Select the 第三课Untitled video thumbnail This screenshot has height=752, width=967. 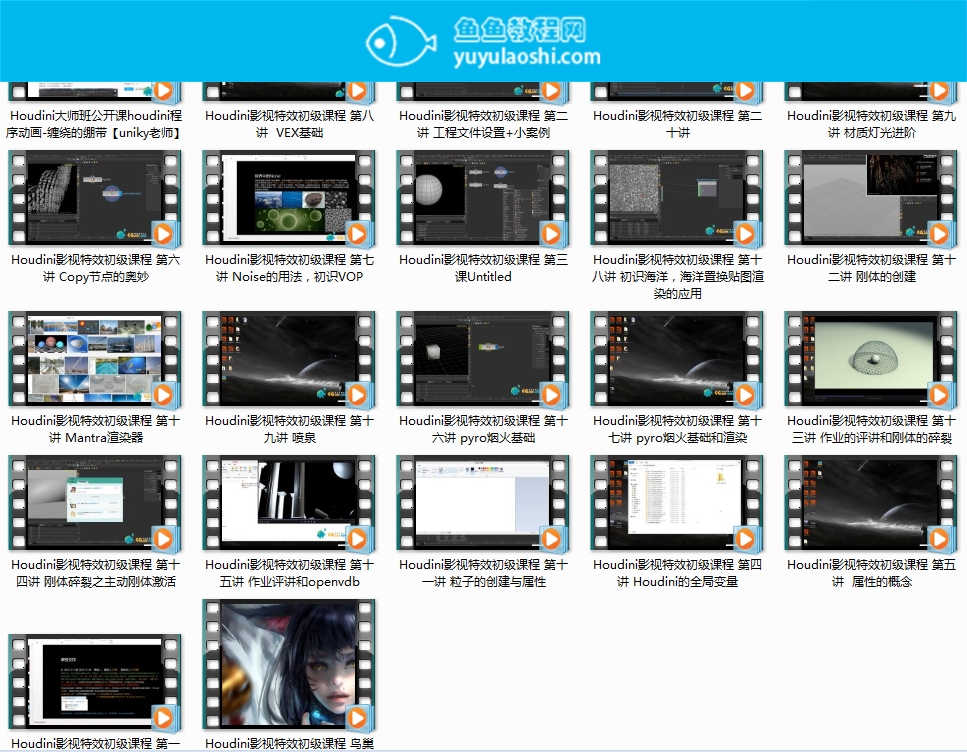pyautogui.click(x=483, y=198)
